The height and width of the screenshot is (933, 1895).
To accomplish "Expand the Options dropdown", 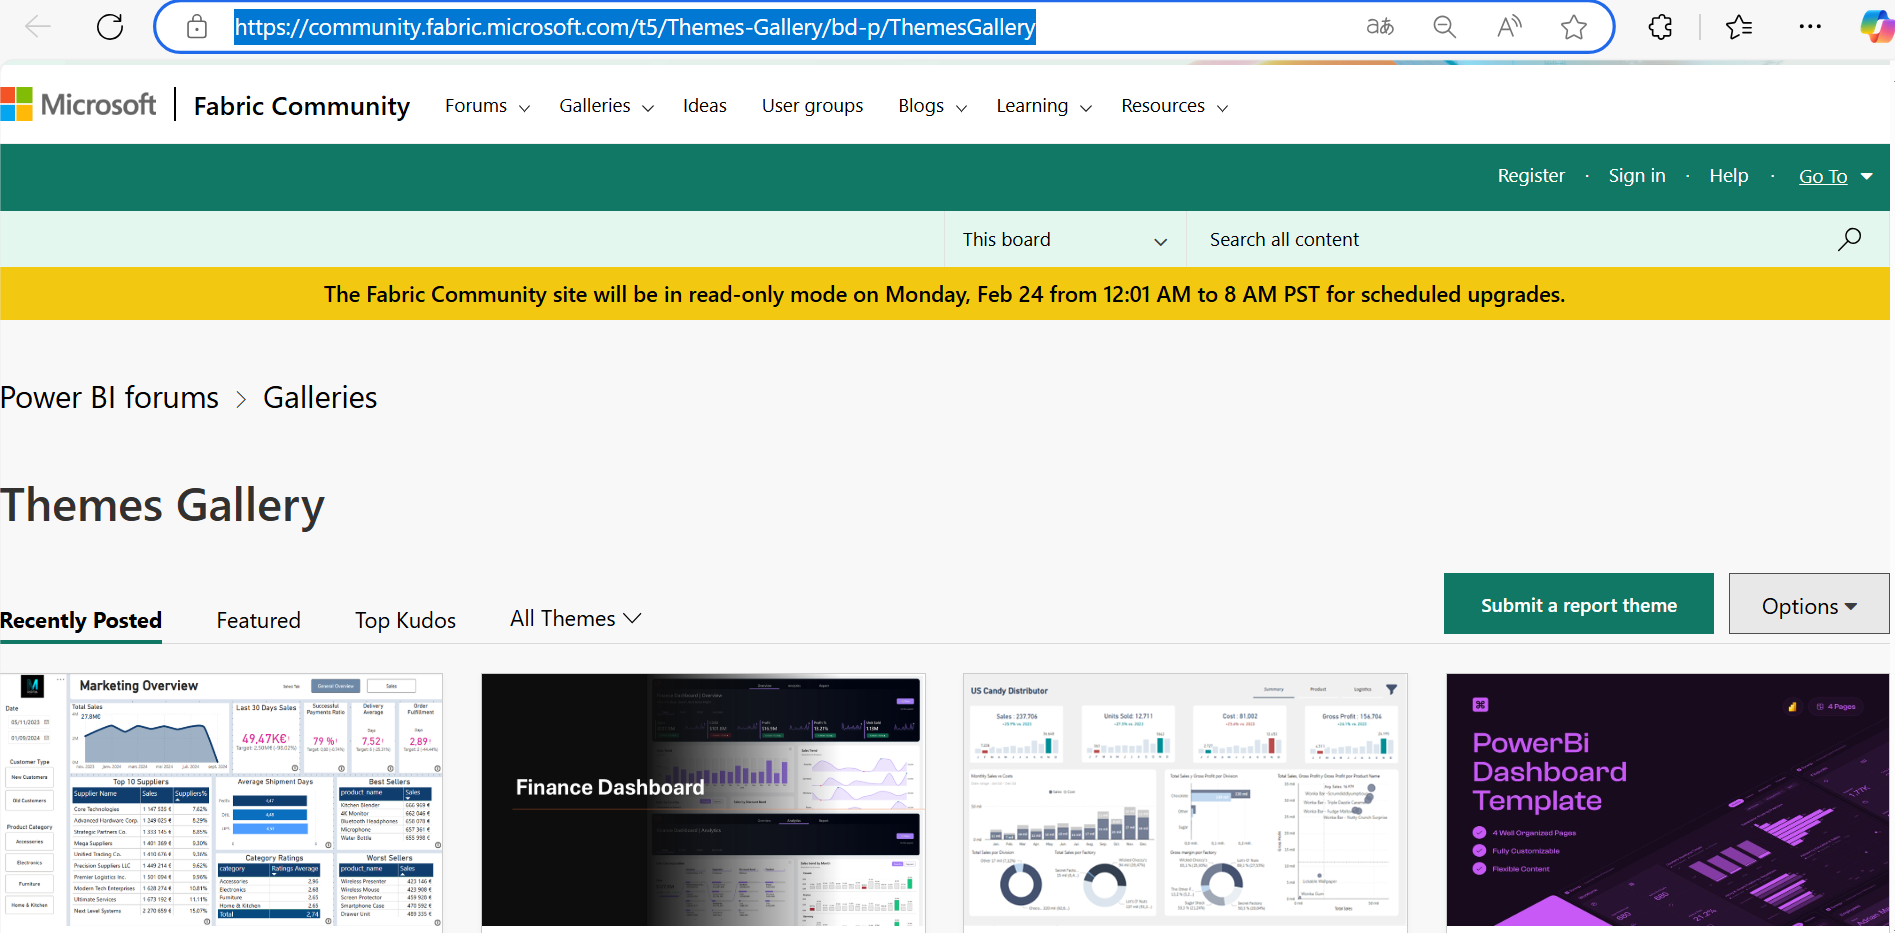I will [1808, 605].
